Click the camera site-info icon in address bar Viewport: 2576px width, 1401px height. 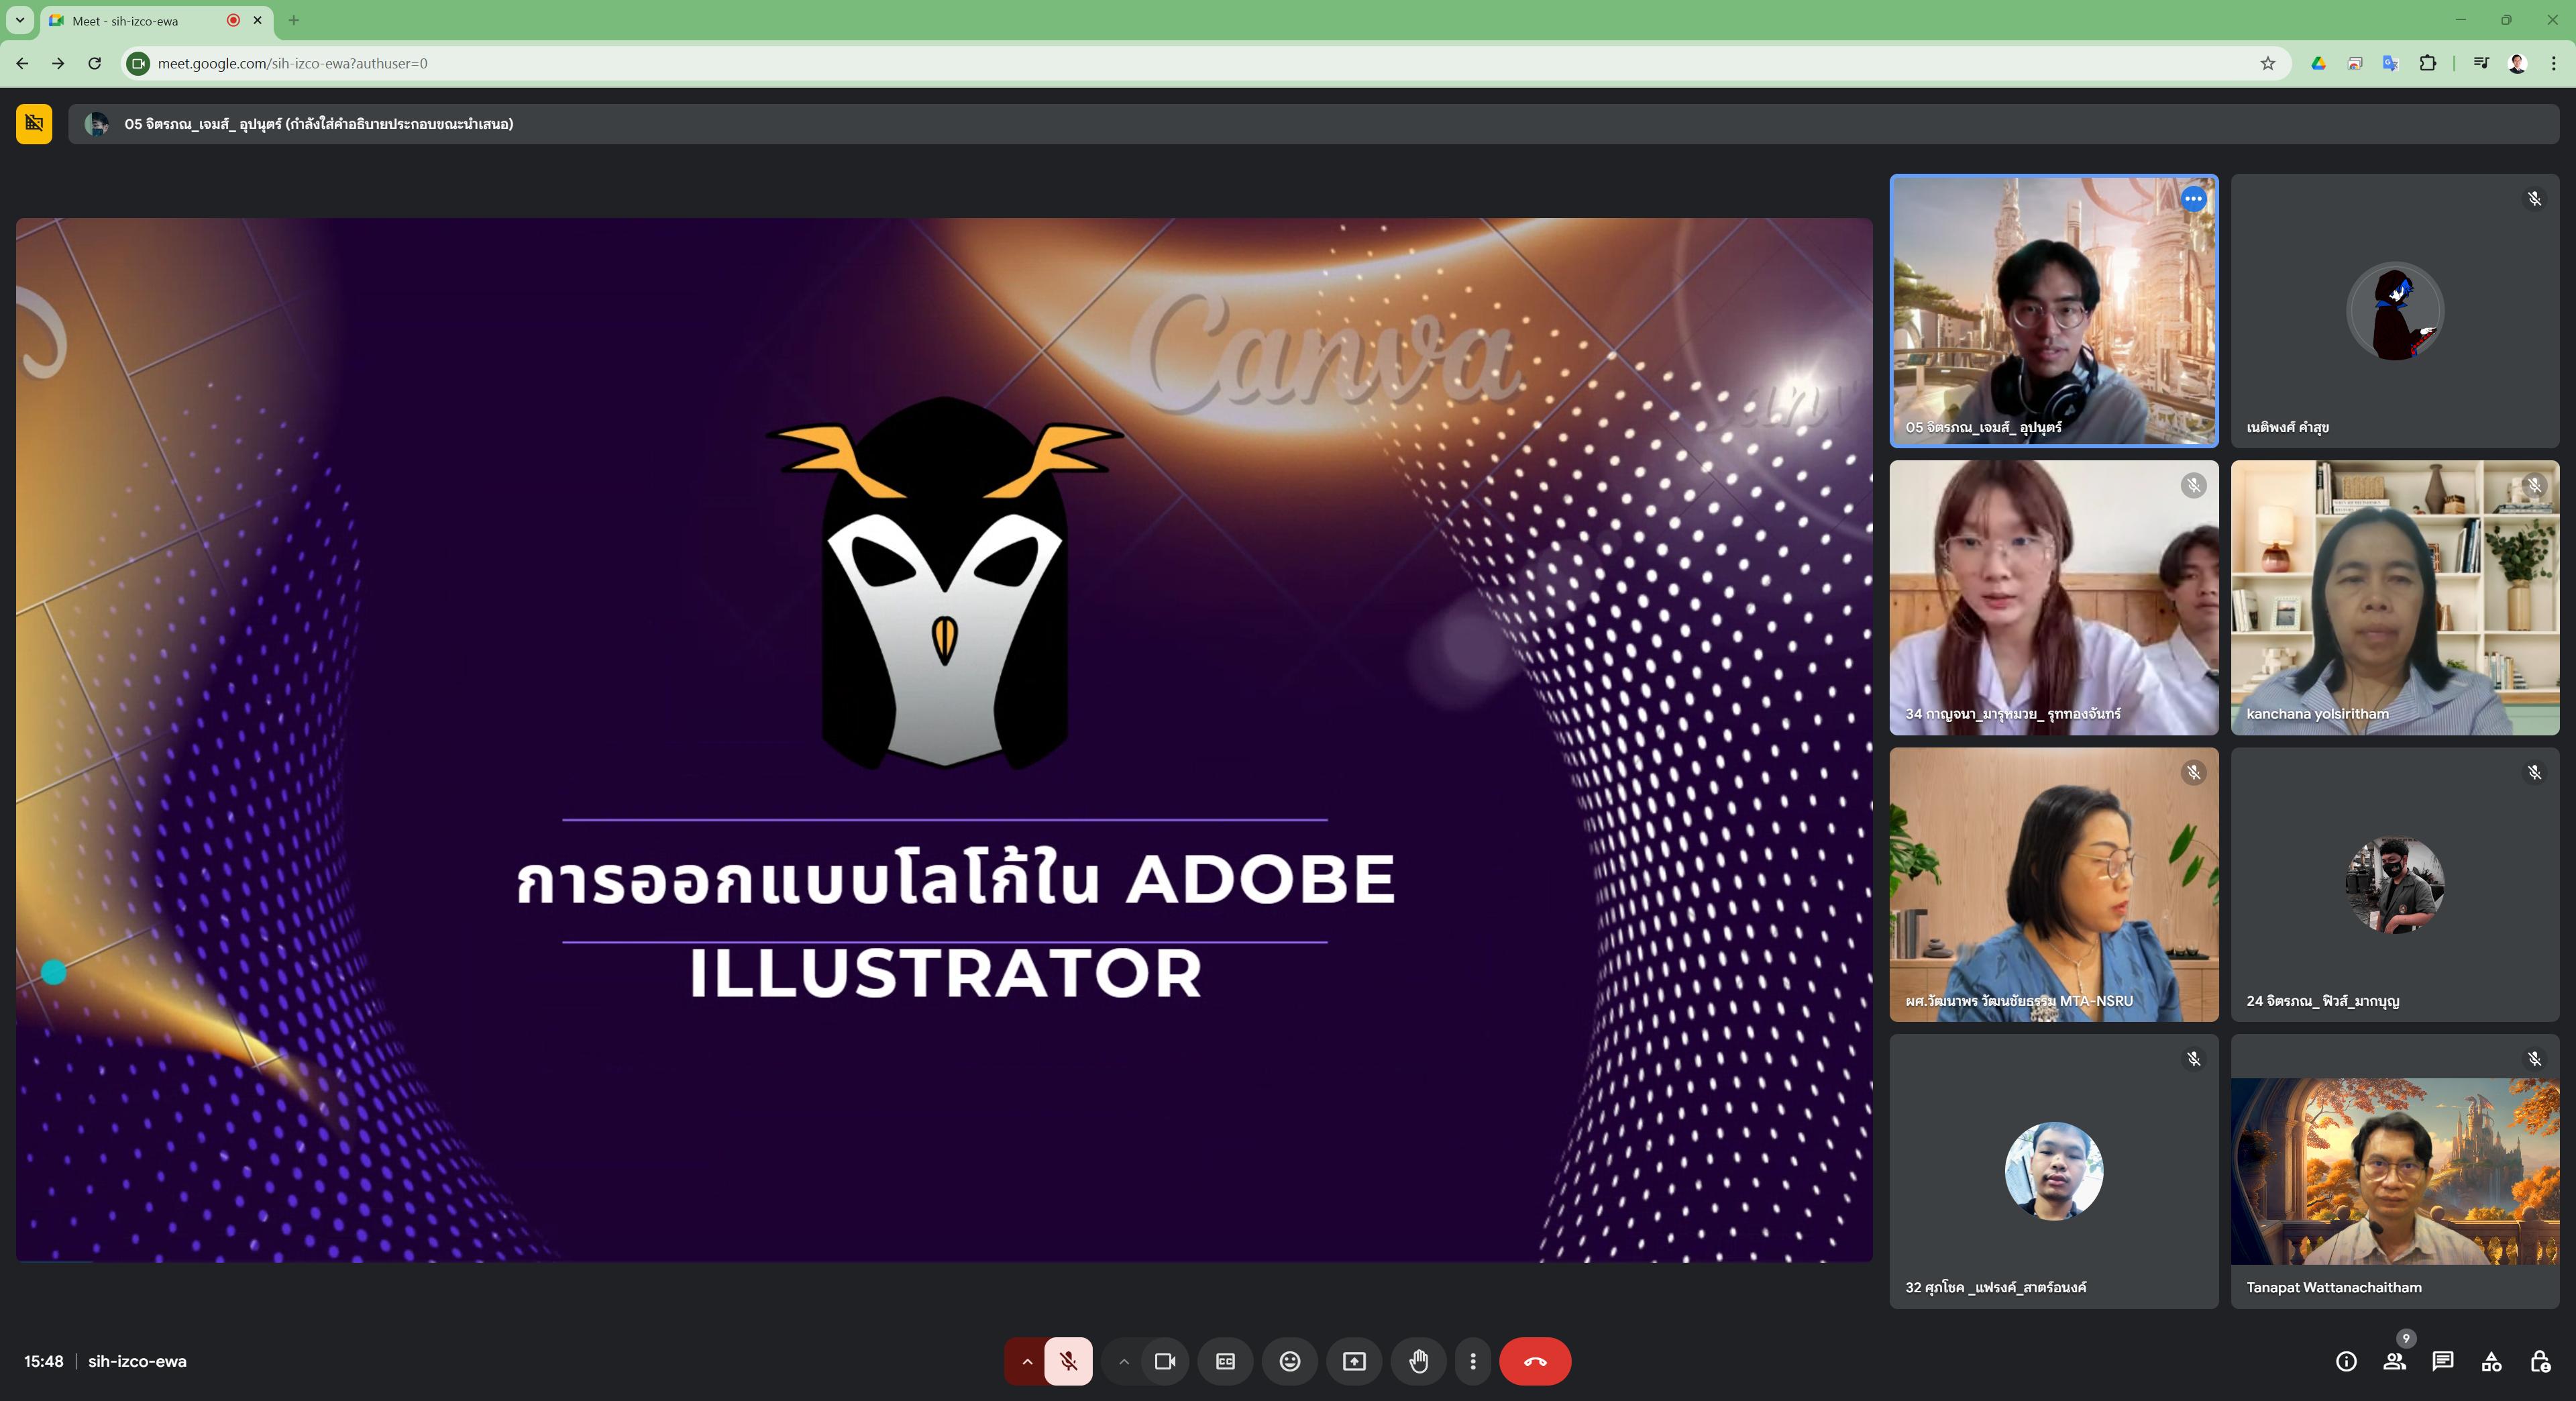click(x=139, y=63)
